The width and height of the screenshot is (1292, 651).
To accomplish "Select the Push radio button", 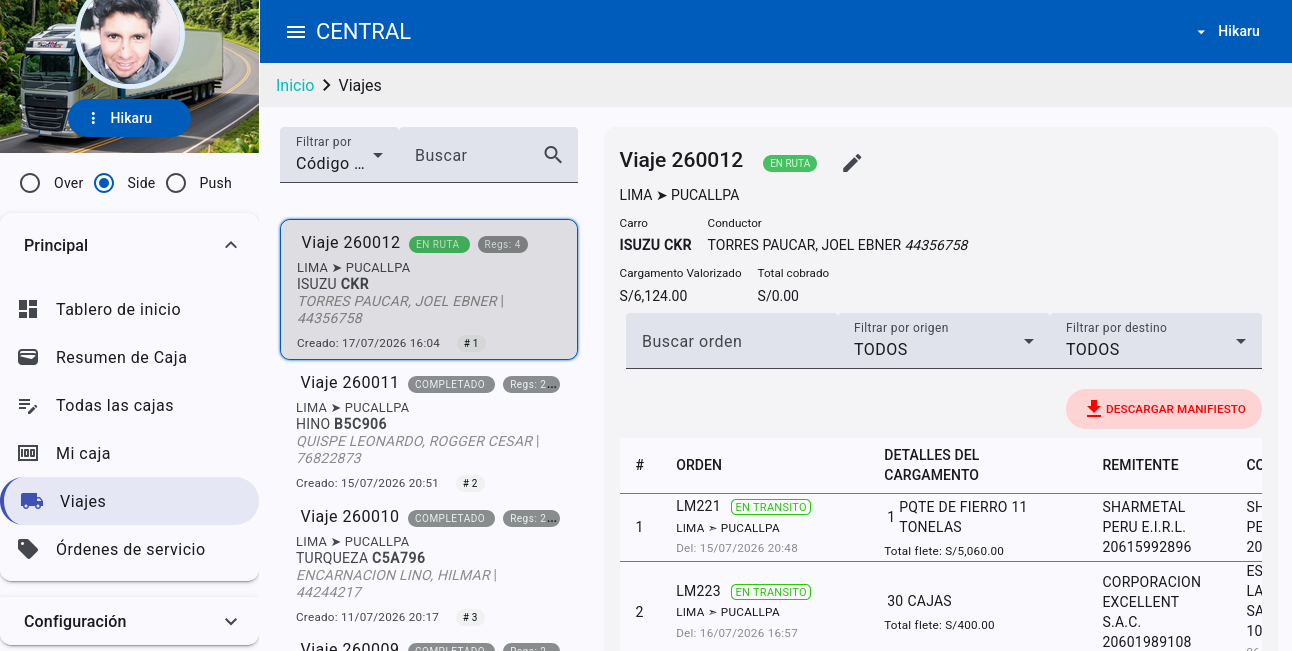I will click(176, 183).
